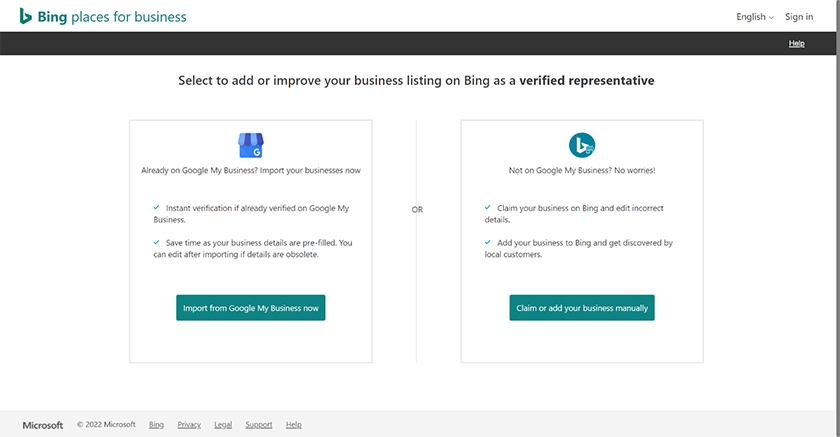Click 'Claim your business on Bing' bullet
This screenshot has height=437, width=840.
(574, 214)
